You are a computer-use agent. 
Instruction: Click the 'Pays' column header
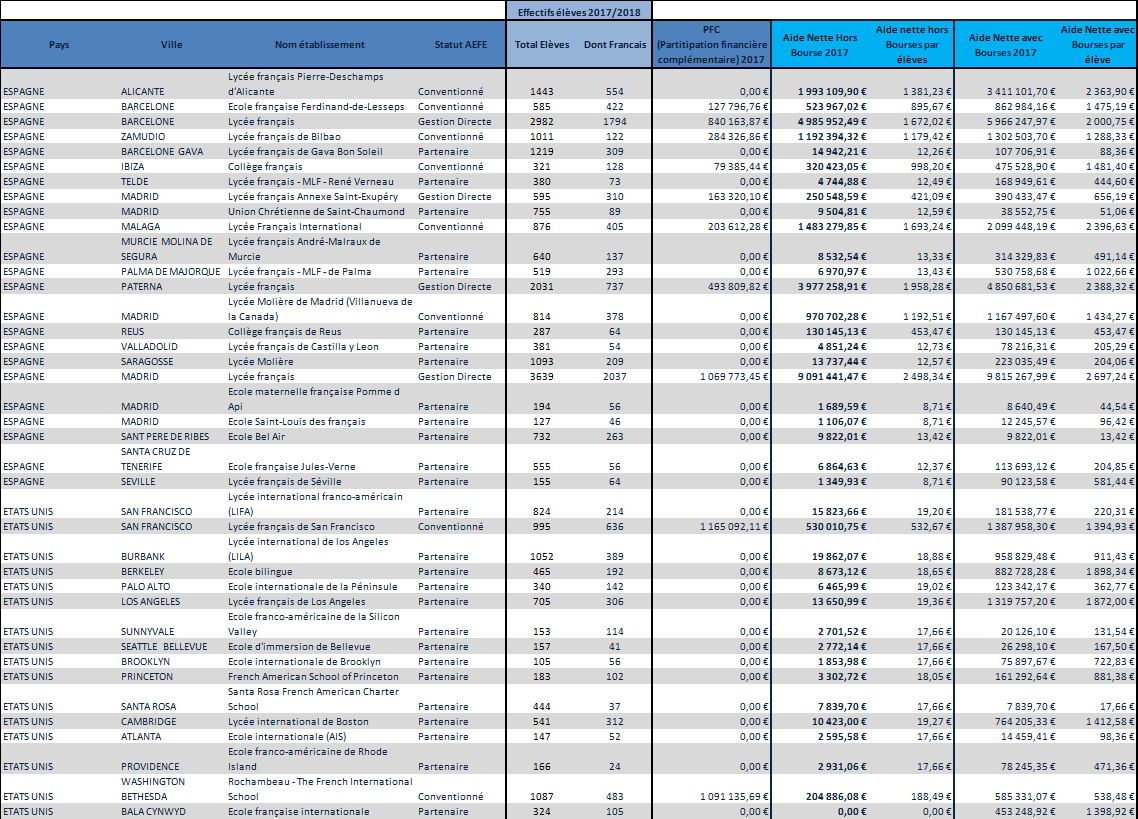tap(59, 44)
